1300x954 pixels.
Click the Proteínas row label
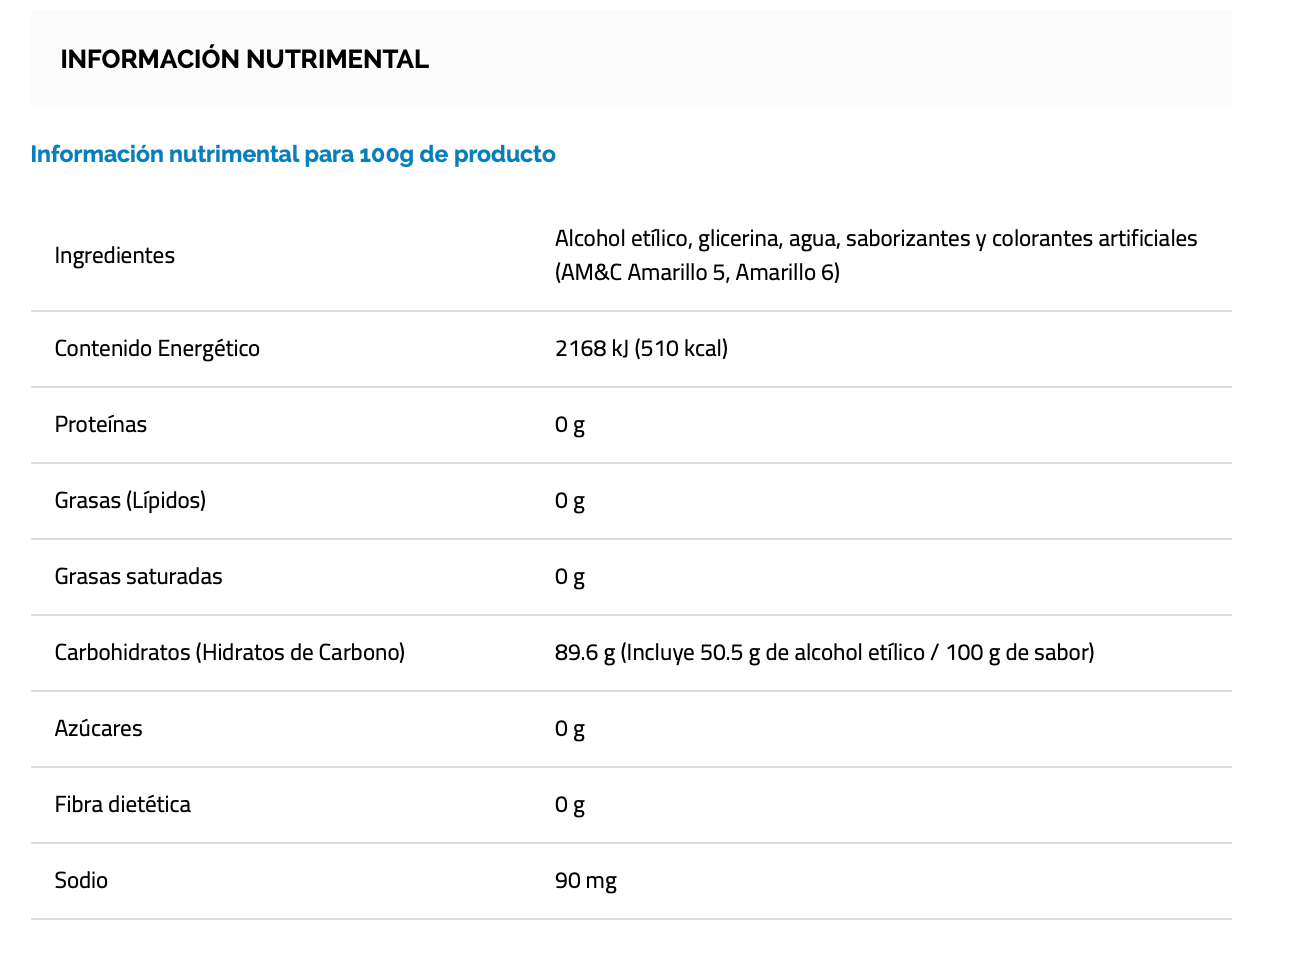(x=101, y=425)
